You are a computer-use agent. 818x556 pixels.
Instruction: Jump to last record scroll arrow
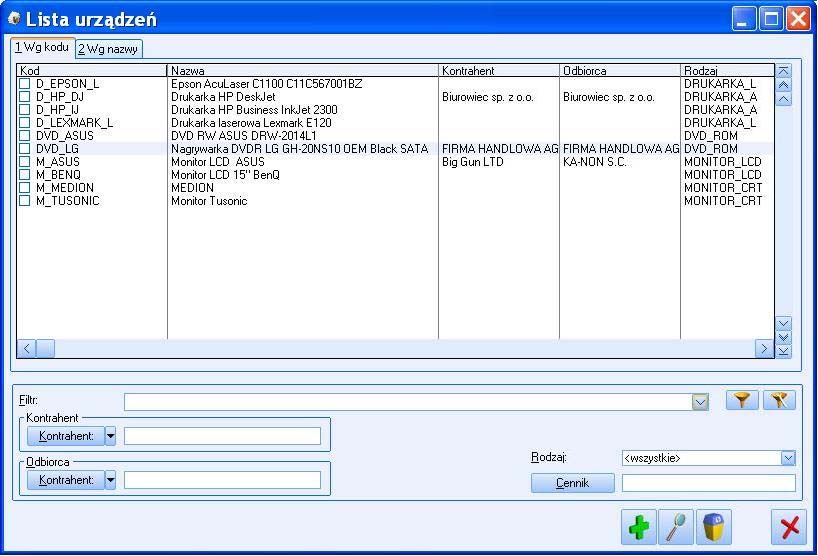point(783,352)
